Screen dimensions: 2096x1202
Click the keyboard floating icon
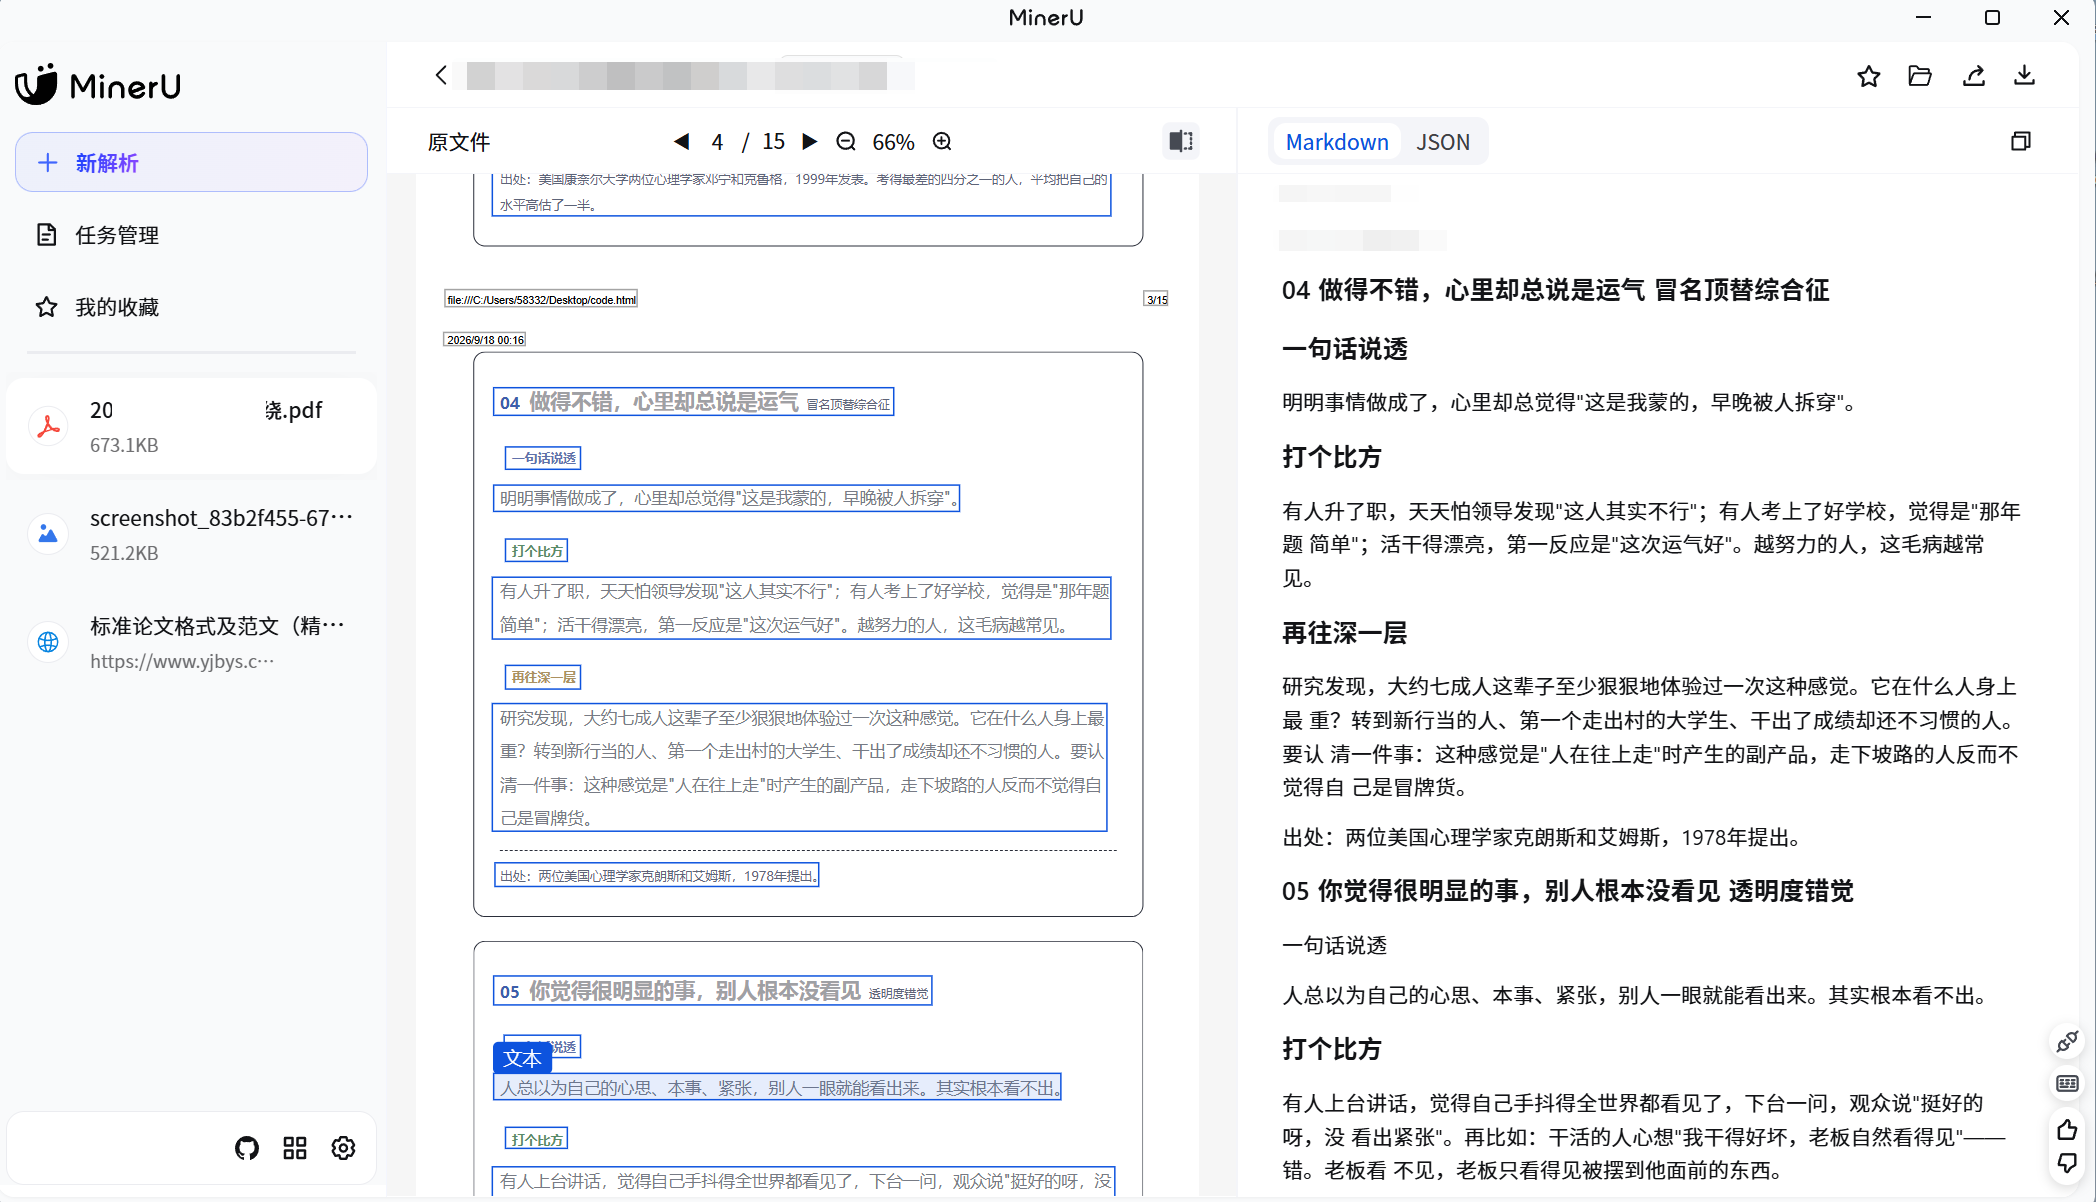tap(2067, 1083)
